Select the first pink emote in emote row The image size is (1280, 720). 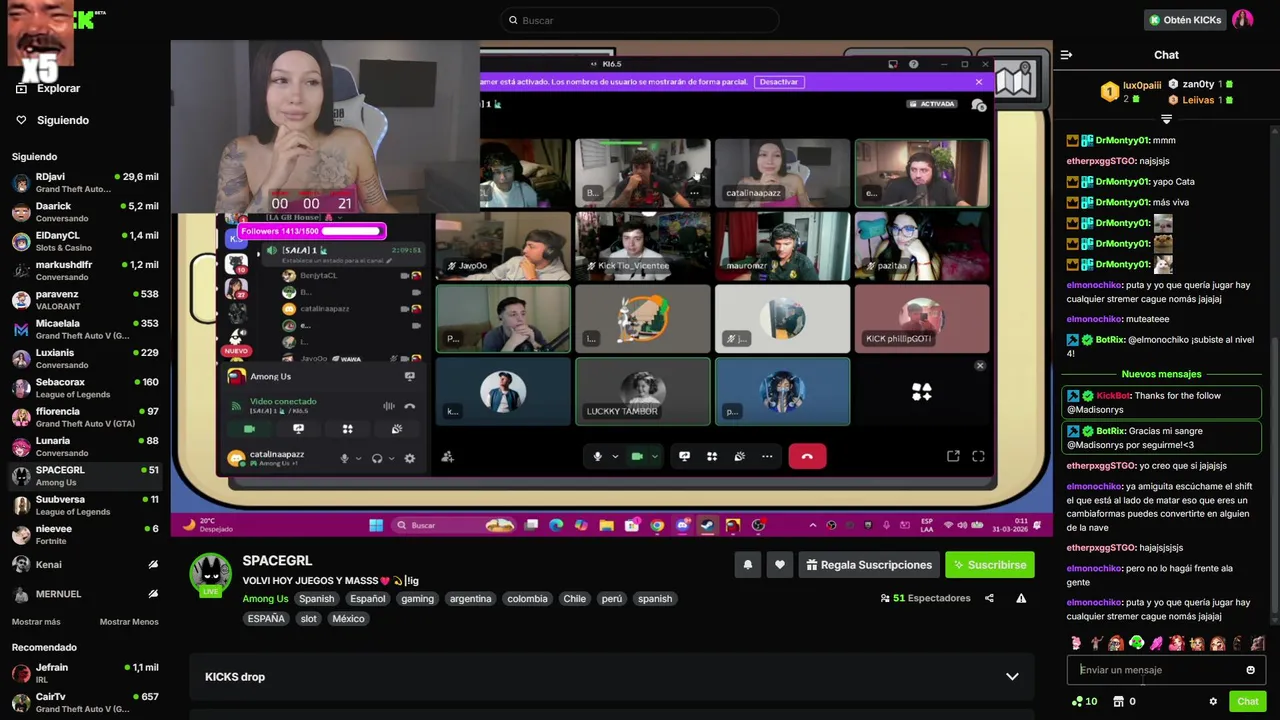[x=1076, y=643]
